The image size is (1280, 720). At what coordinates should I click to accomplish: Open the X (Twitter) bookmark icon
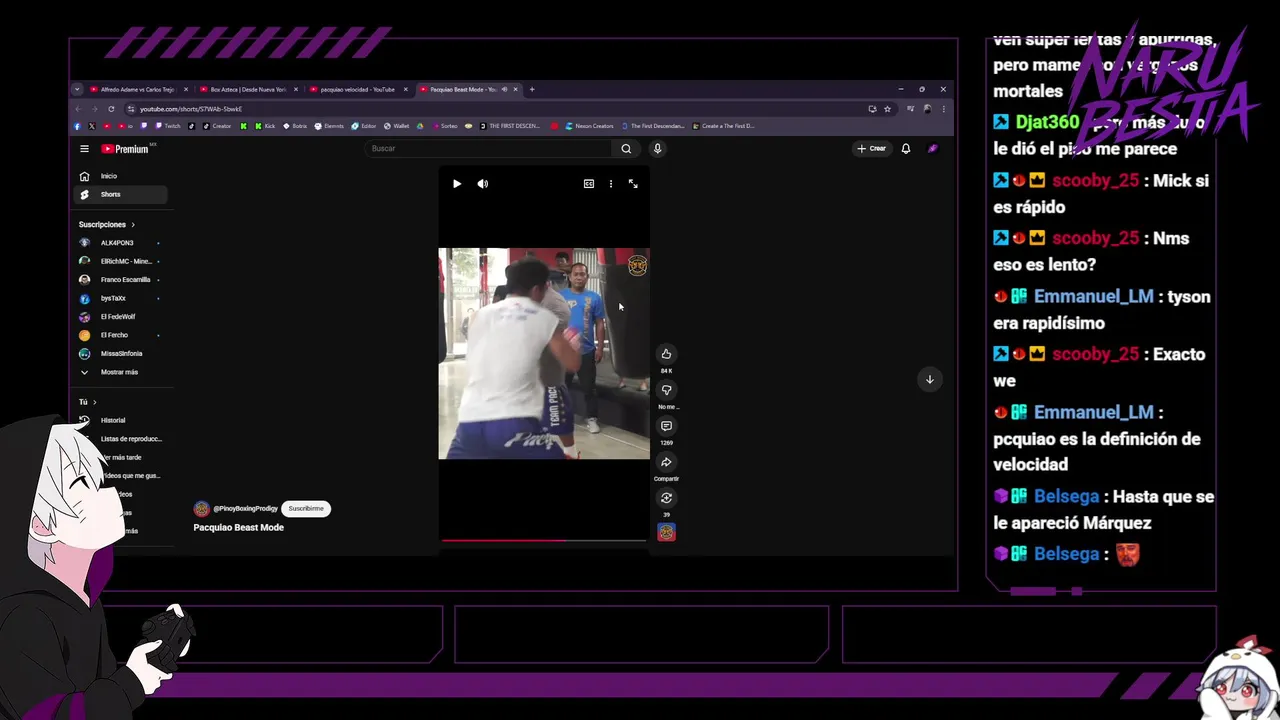pyautogui.click(x=92, y=126)
